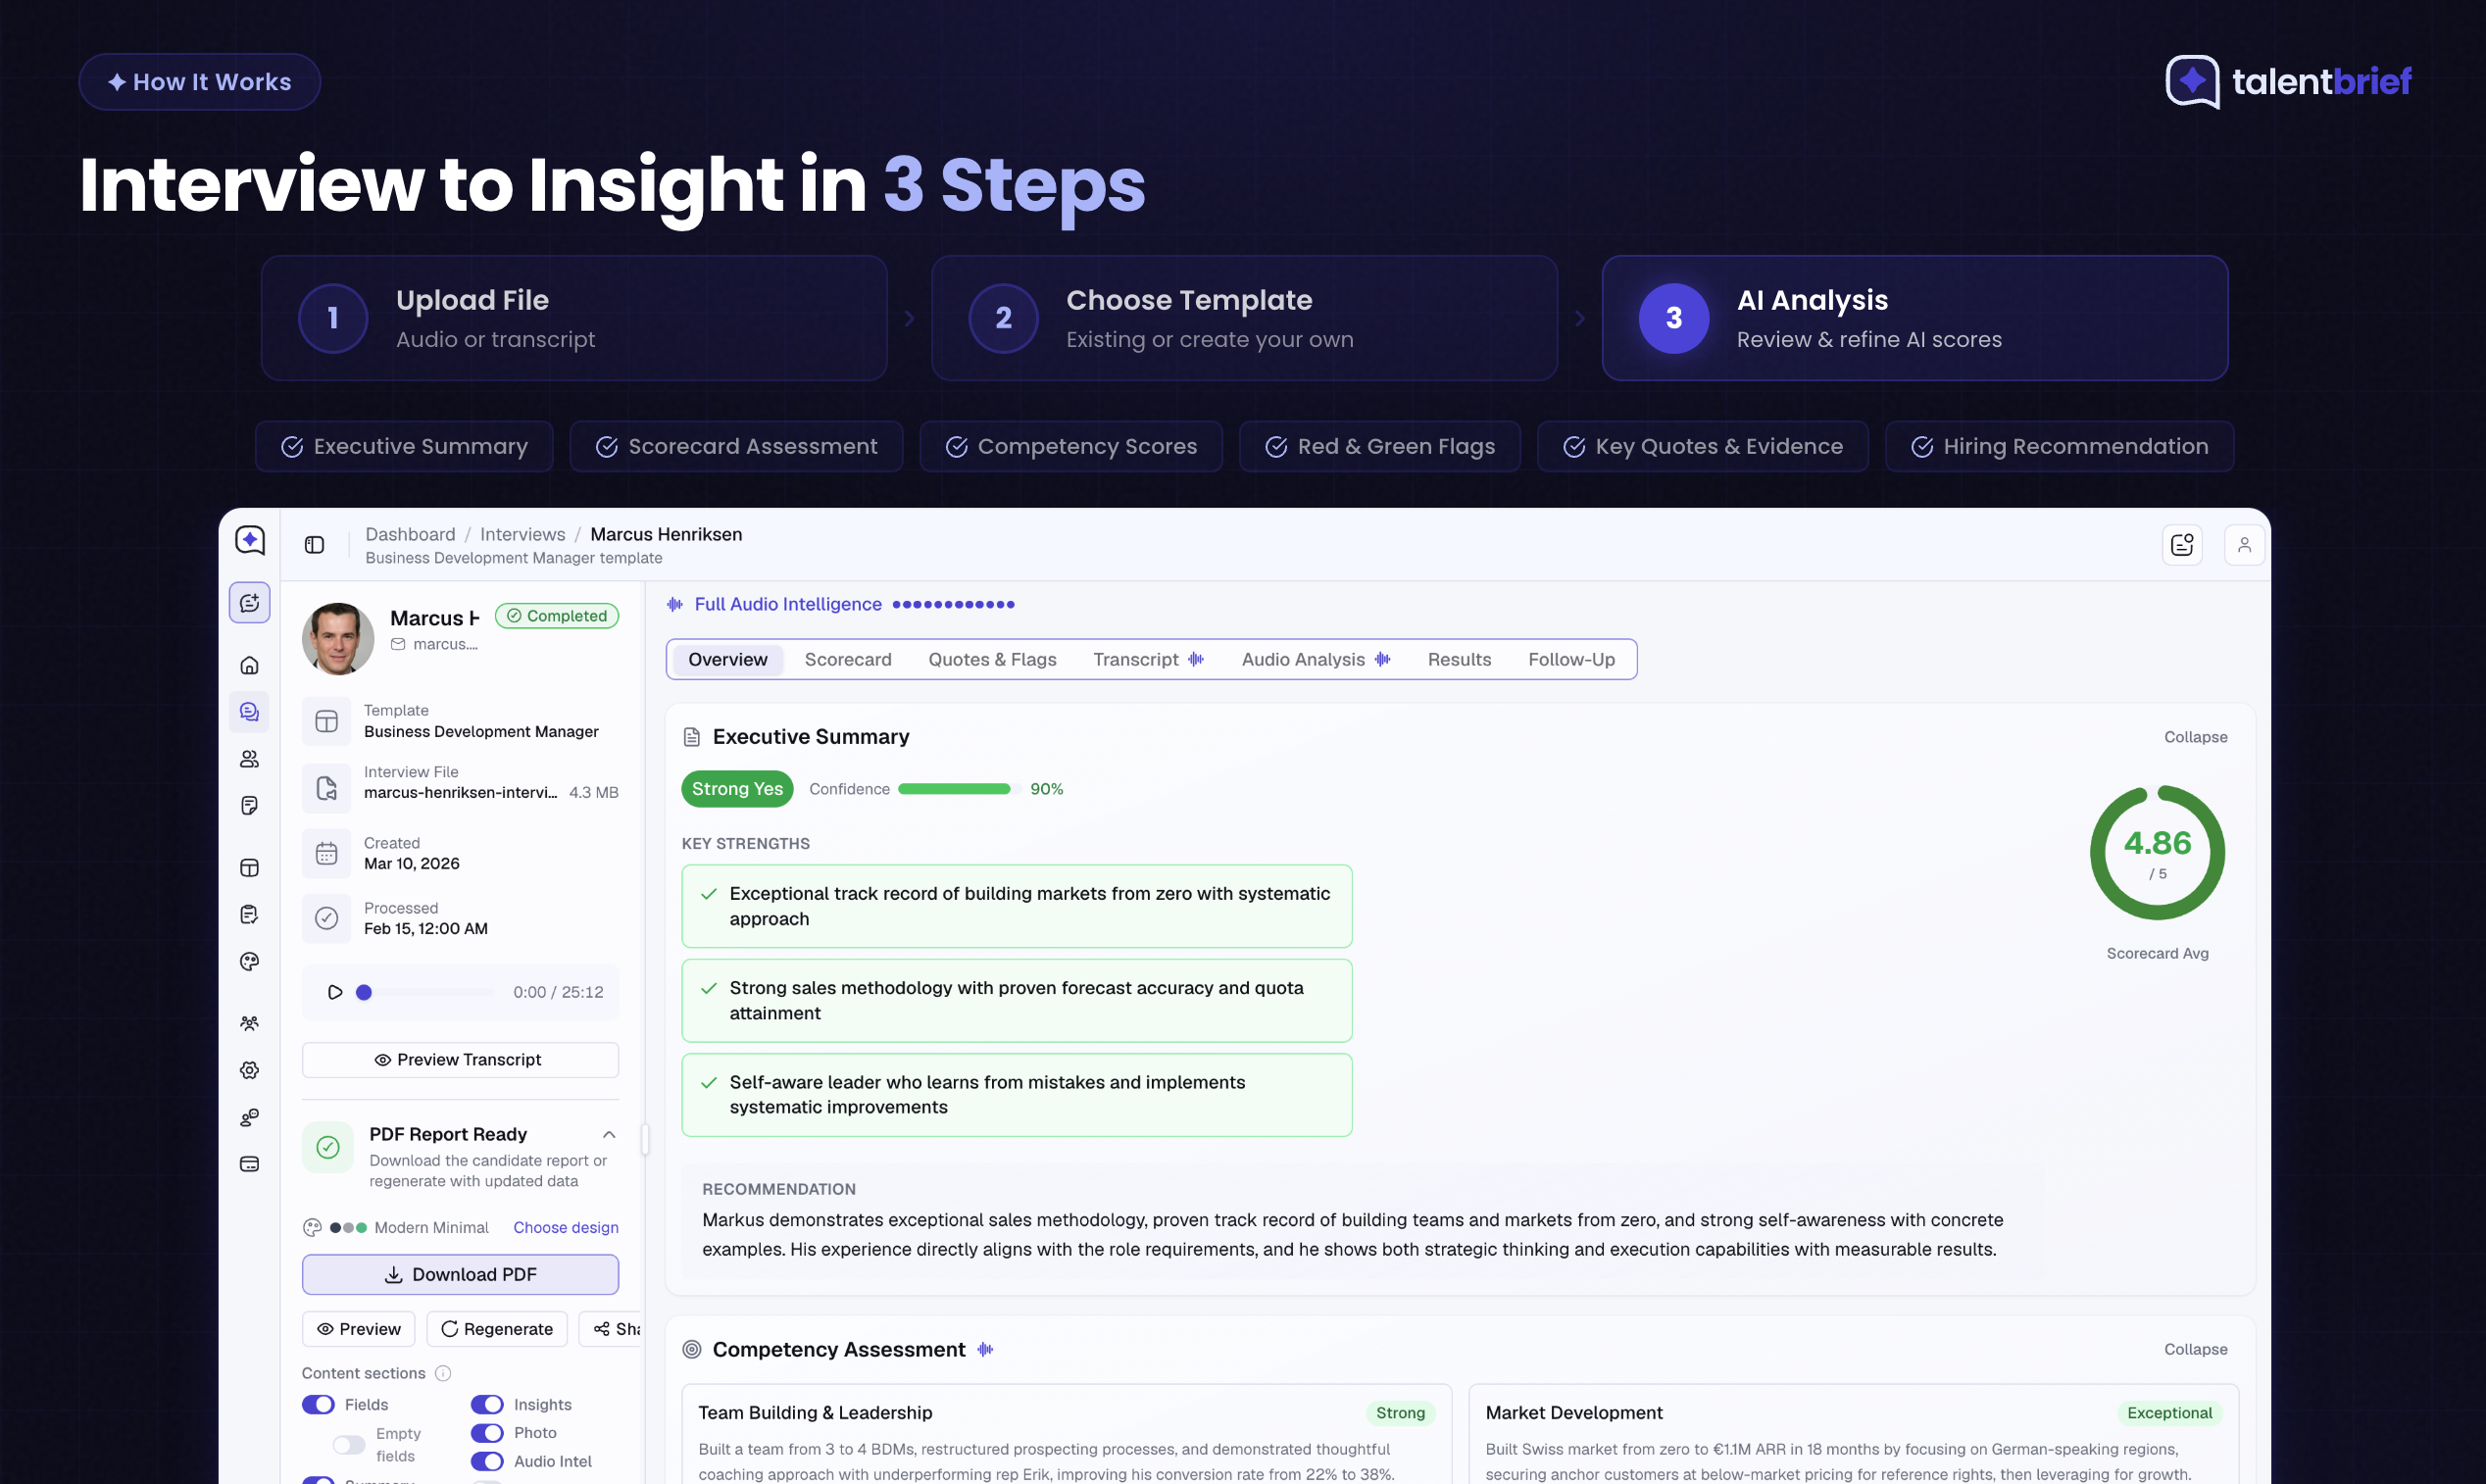Open the Transcript tab
Screen dimensions: 2486x1484
click(x=1135, y=659)
